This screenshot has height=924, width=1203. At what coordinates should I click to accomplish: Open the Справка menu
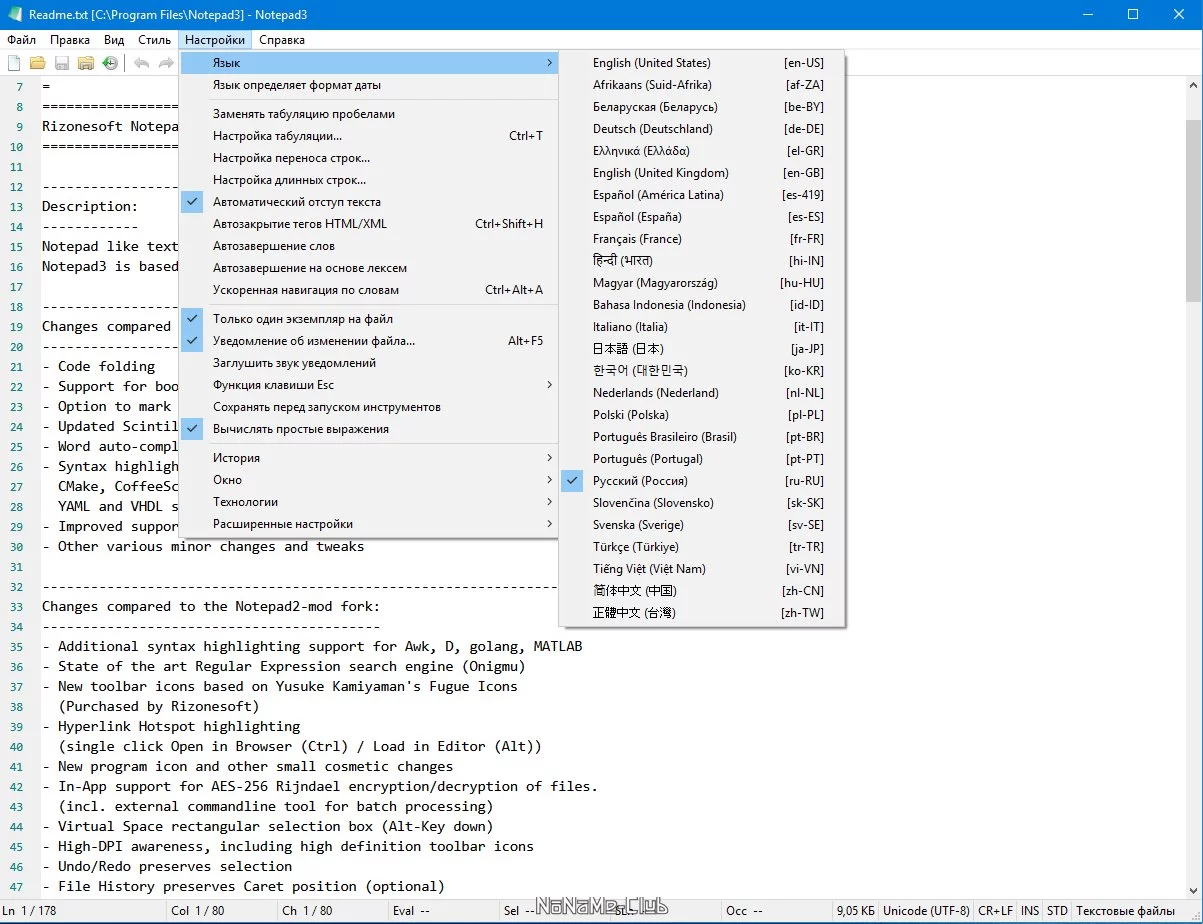click(x=282, y=40)
